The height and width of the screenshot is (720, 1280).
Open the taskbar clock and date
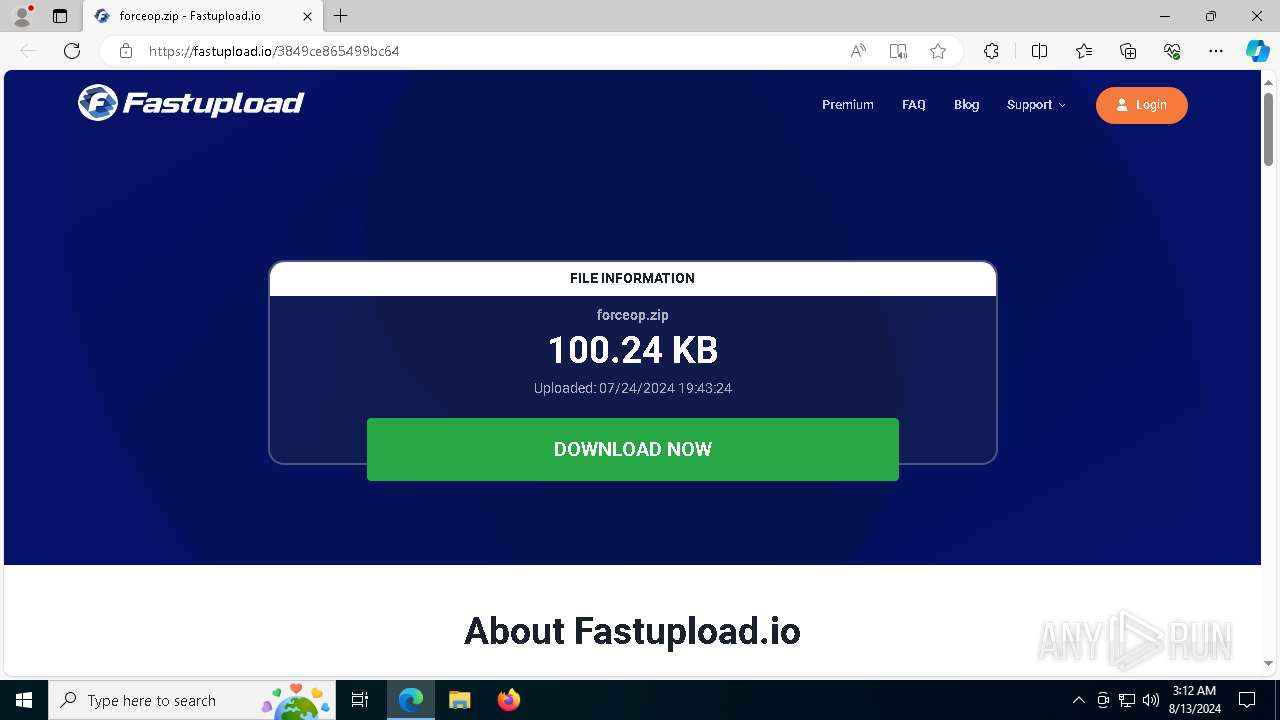point(1194,700)
